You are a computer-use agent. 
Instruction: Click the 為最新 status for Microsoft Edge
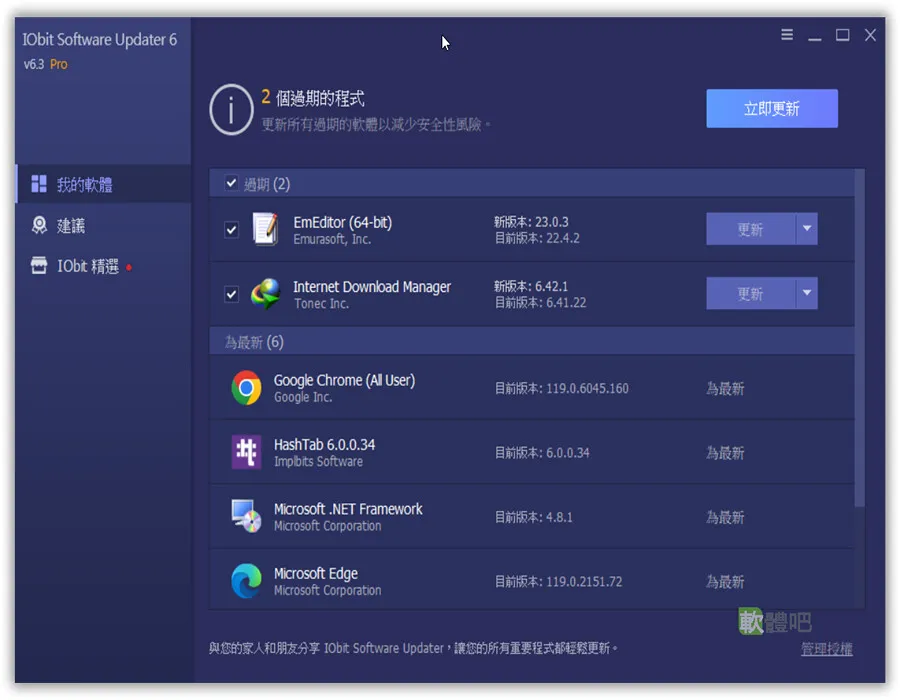(725, 581)
